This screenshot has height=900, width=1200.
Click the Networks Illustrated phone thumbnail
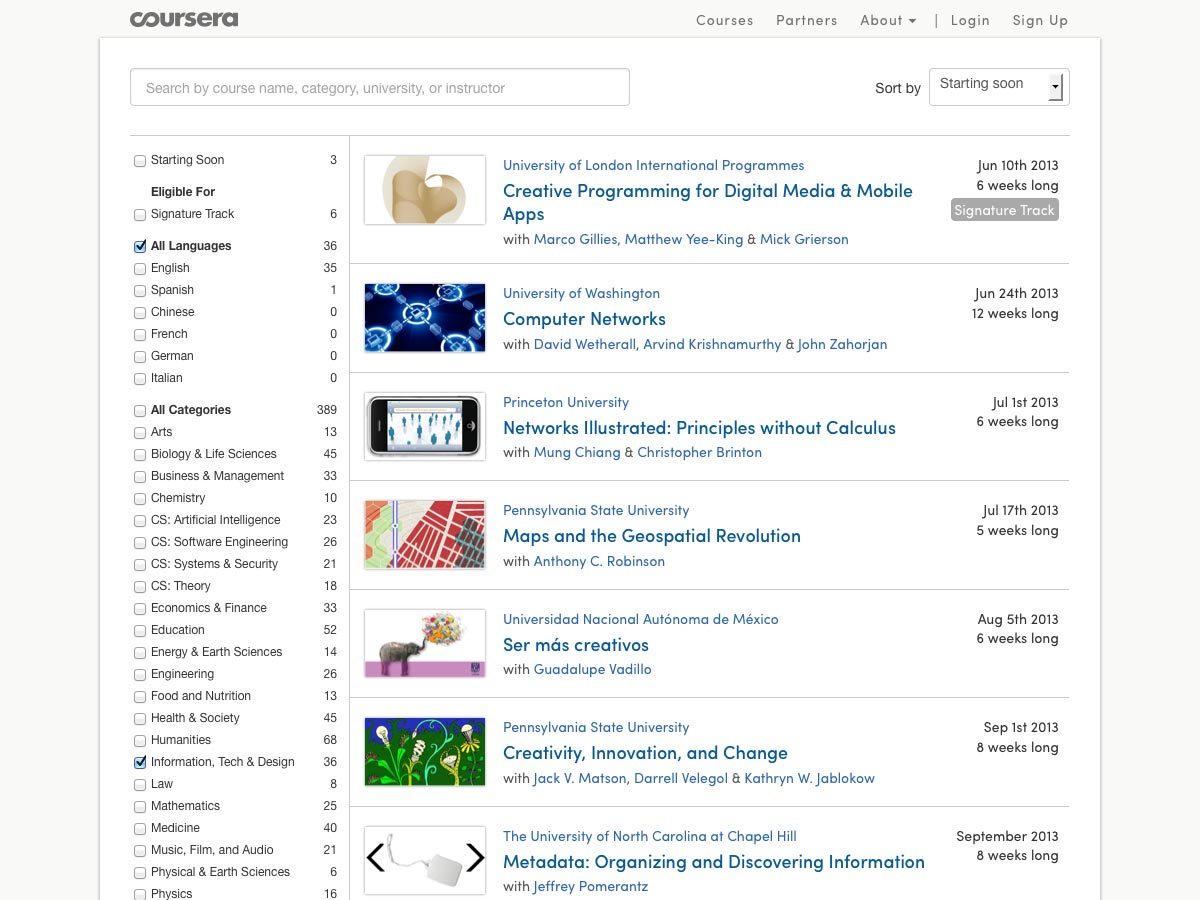tap(425, 426)
